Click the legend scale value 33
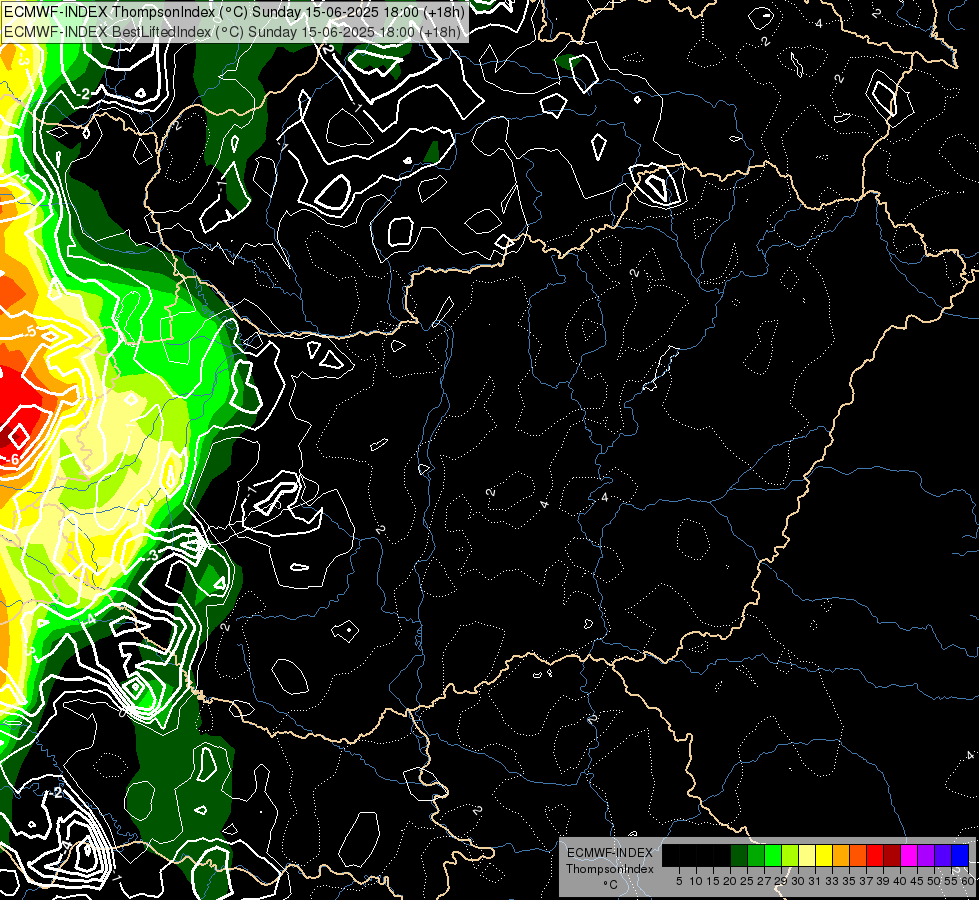The height and width of the screenshot is (900, 979). (832, 881)
